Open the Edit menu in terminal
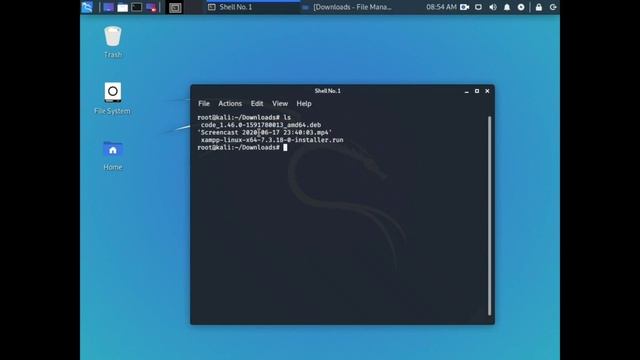Viewport: 640px width, 360px height. [x=257, y=104]
